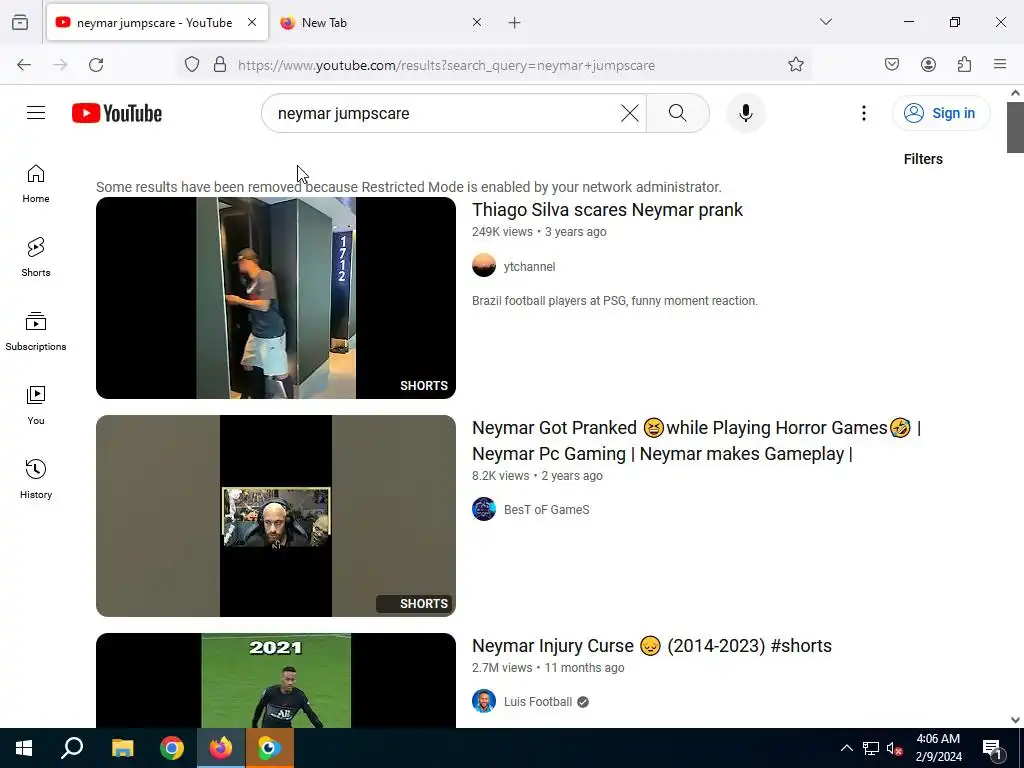Viewport: 1024px width, 768px height.
Task: Open Neymar Got Pranked video title
Action: [x=696, y=441]
